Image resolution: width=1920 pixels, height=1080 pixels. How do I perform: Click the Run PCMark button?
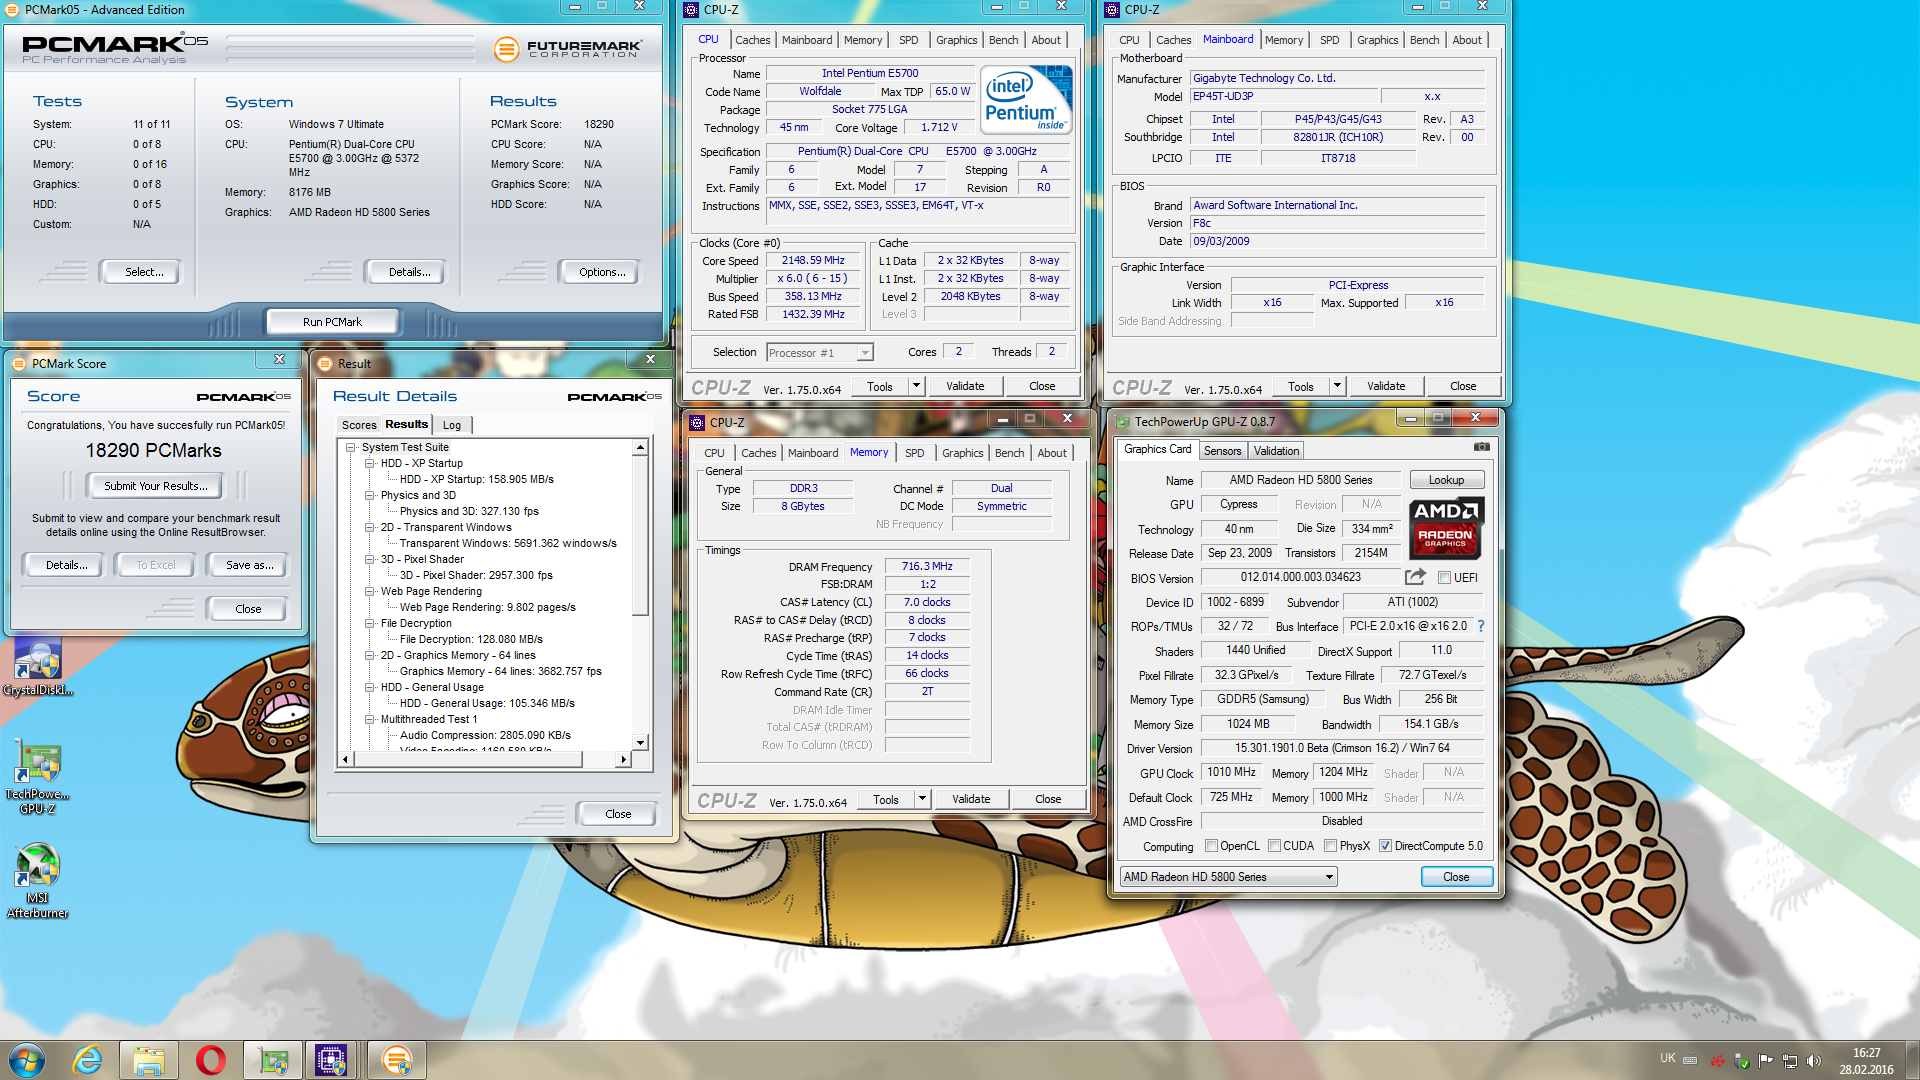click(332, 322)
